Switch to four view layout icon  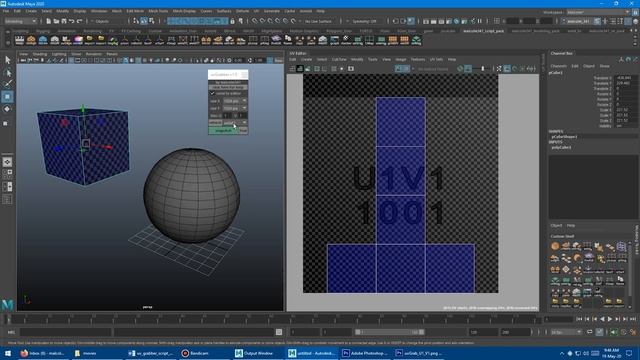7,174
